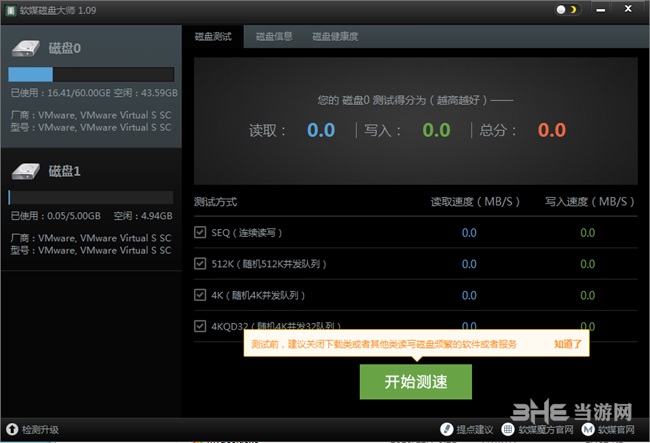Select the 磁盘0 drive icon

pos(25,48)
